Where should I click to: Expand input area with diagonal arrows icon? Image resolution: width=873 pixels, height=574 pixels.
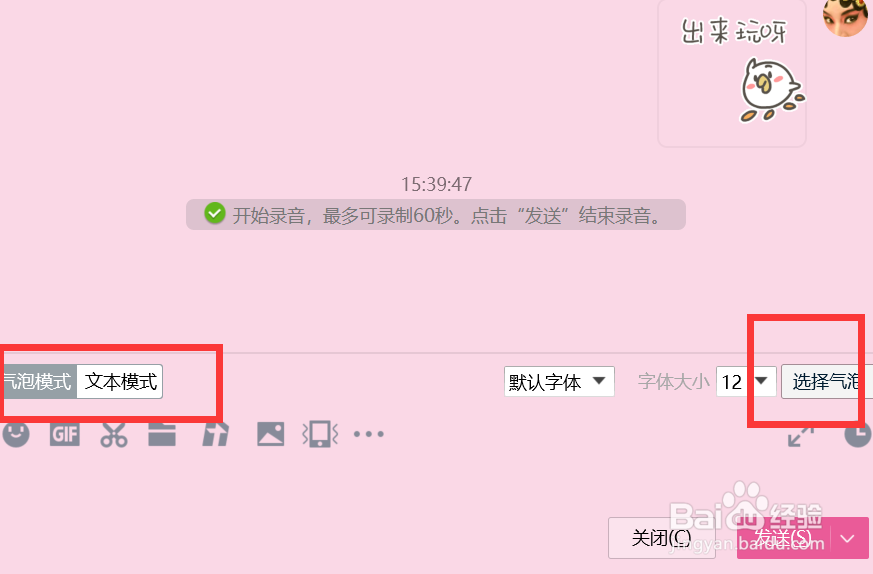[x=801, y=436]
